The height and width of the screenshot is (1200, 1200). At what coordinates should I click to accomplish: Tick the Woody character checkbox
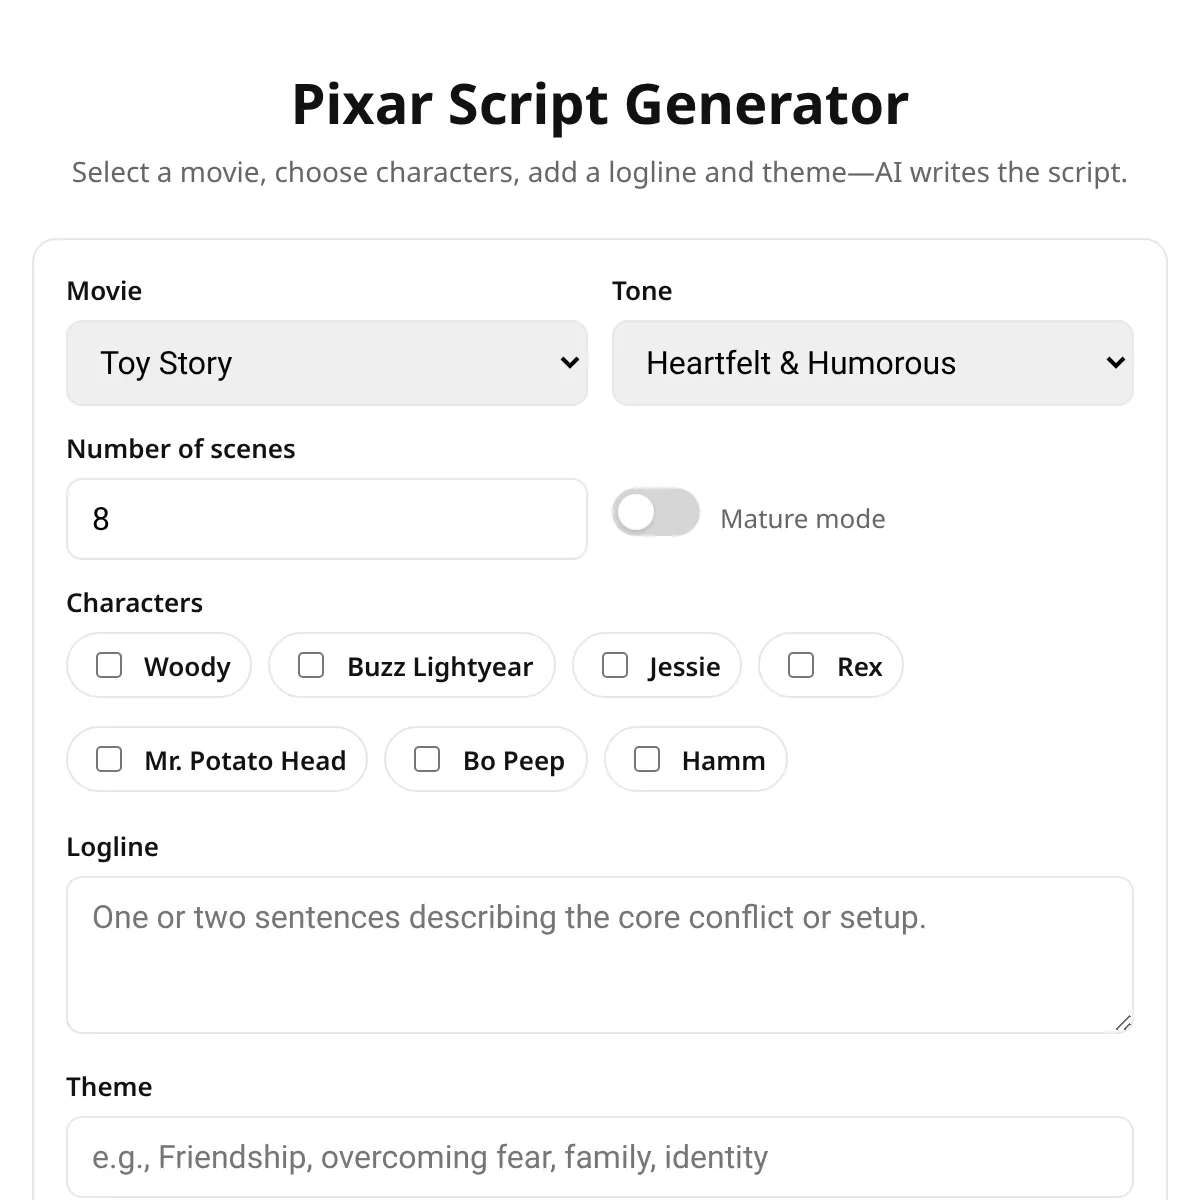109,665
